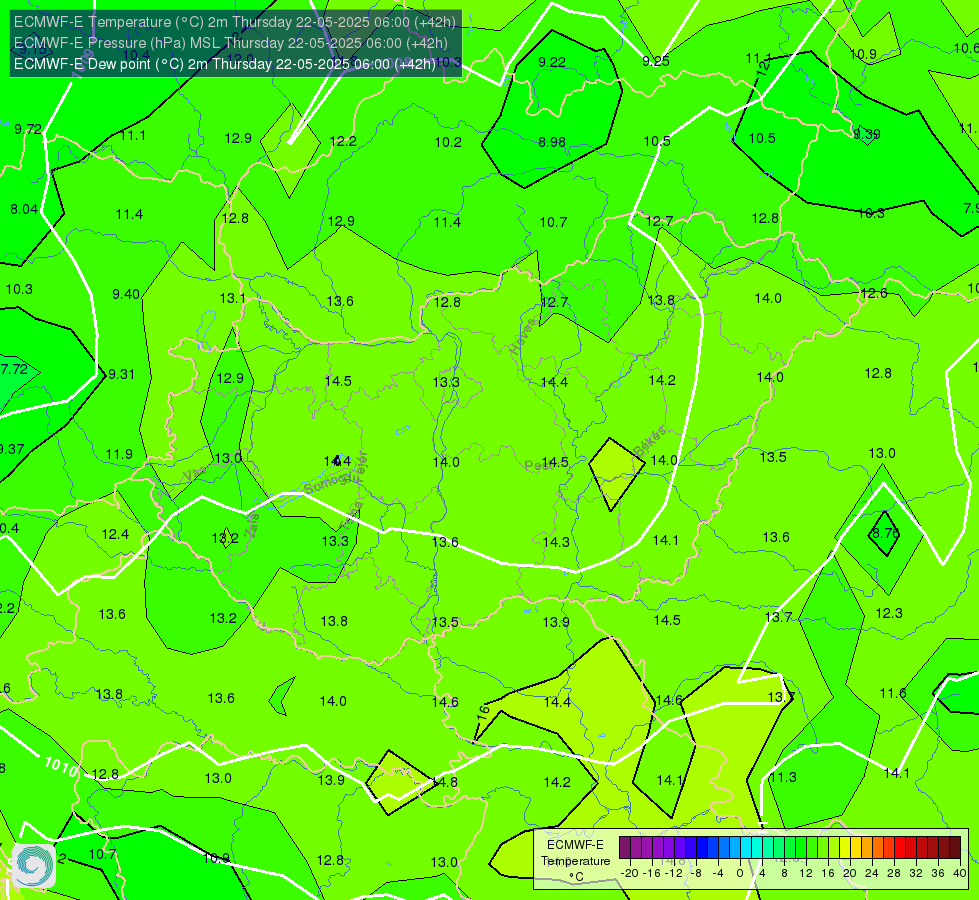Click the ECMWF-E Temperature °C legend label

point(575,861)
